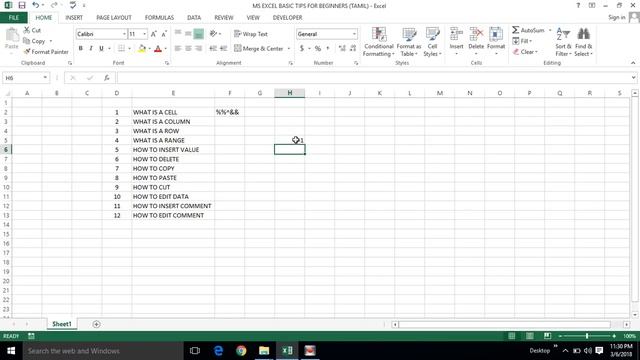Toggle Align Left button
Viewport: 640px width, 360px height.
(x=178, y=49)
